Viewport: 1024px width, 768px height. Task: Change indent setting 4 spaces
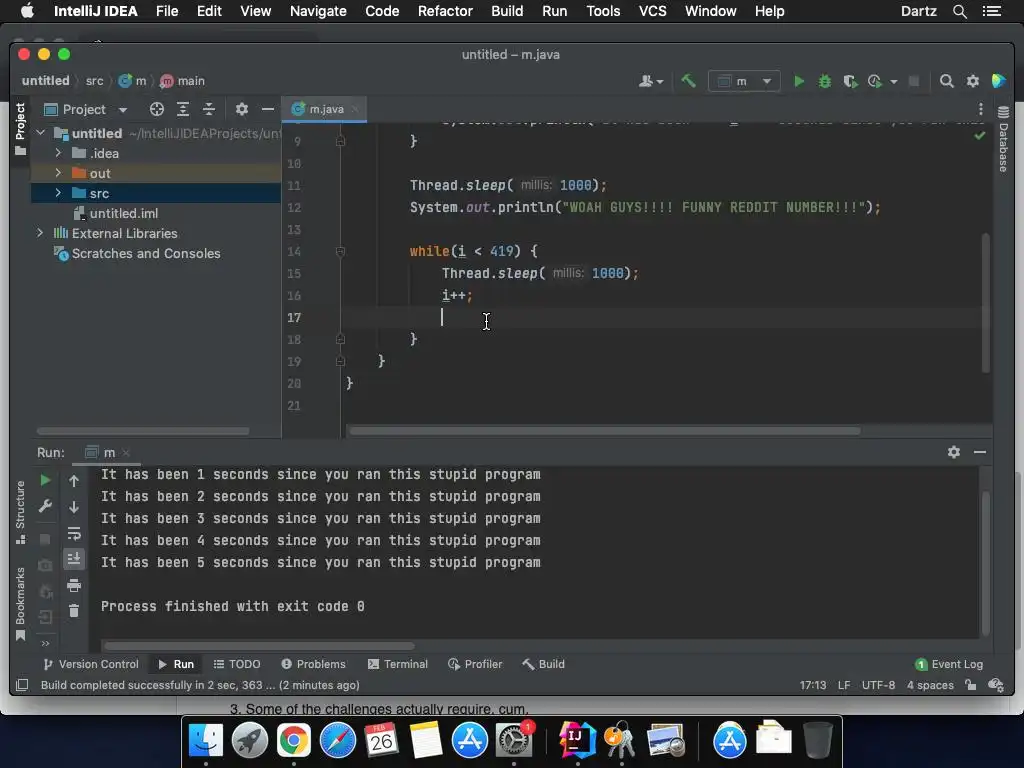(930, 685)
